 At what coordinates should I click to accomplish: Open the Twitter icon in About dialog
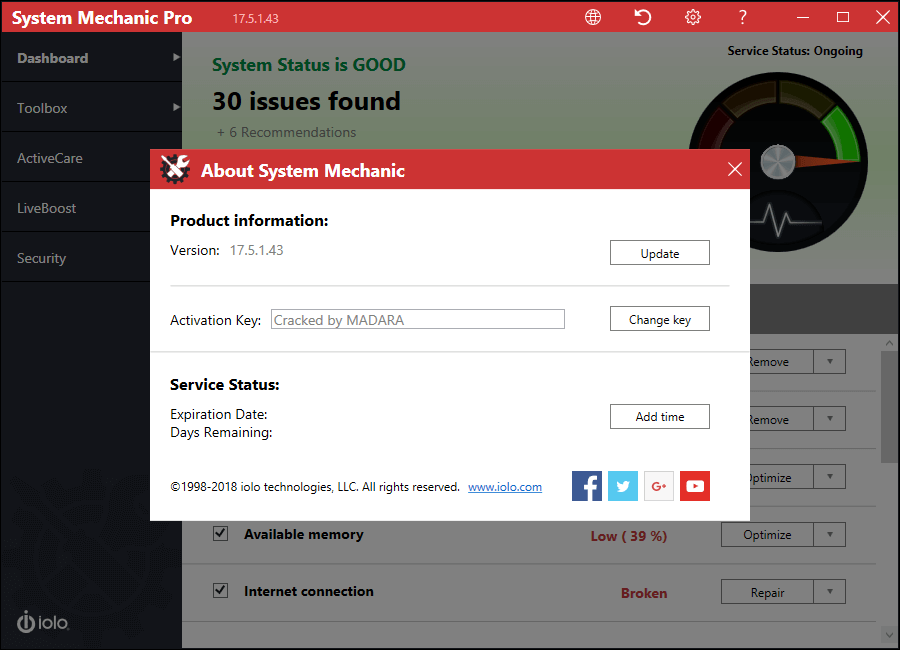click(x=623, y=486)
